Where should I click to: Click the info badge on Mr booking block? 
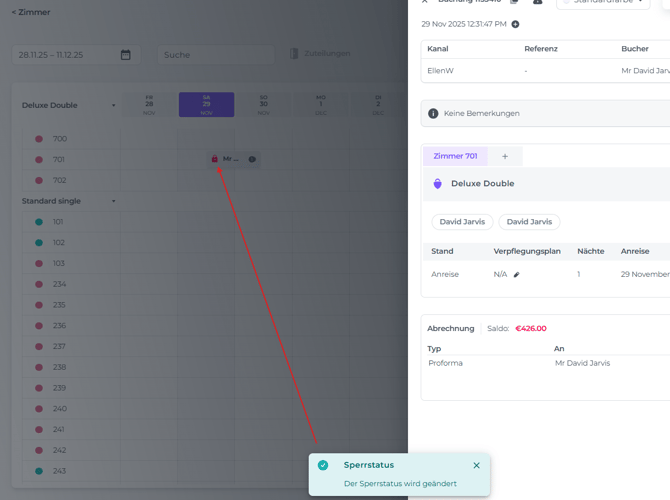pyautogui.click(x=252, y=159)
